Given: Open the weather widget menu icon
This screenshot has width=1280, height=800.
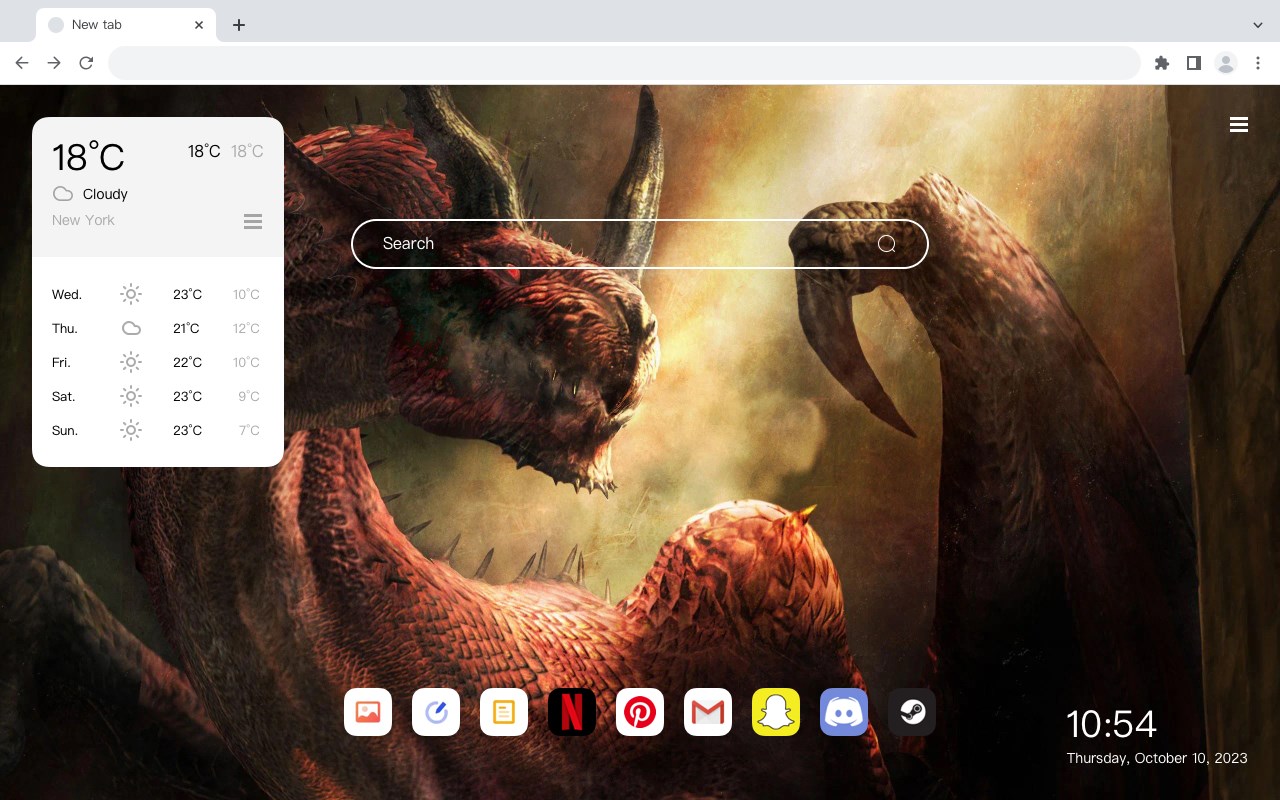Looking at the screenshot, I should coord(253,221).
